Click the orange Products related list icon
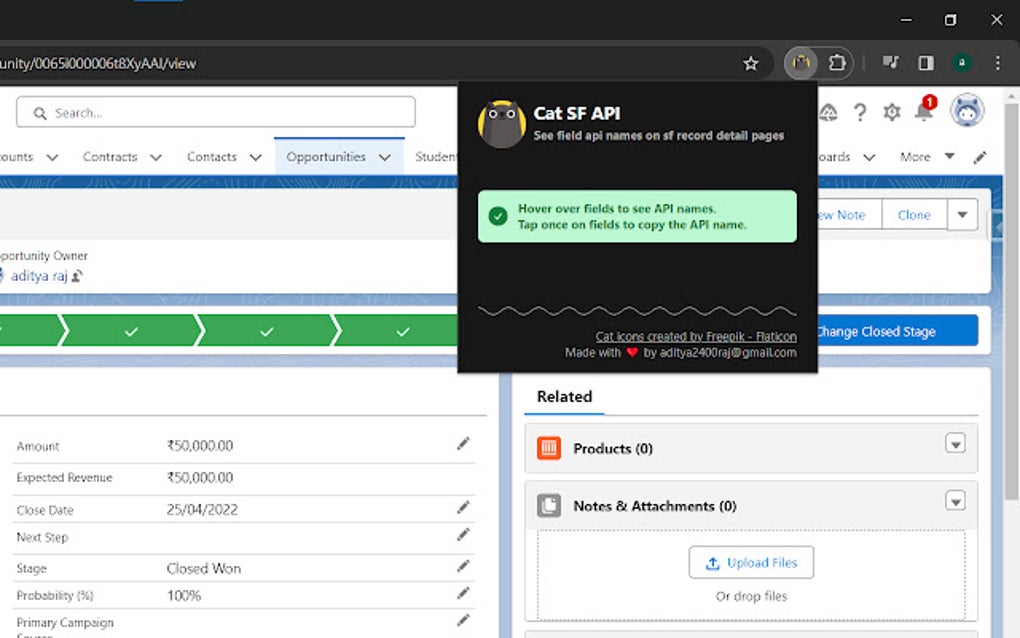Viewport: 1020px width, 638px height. 548,448
